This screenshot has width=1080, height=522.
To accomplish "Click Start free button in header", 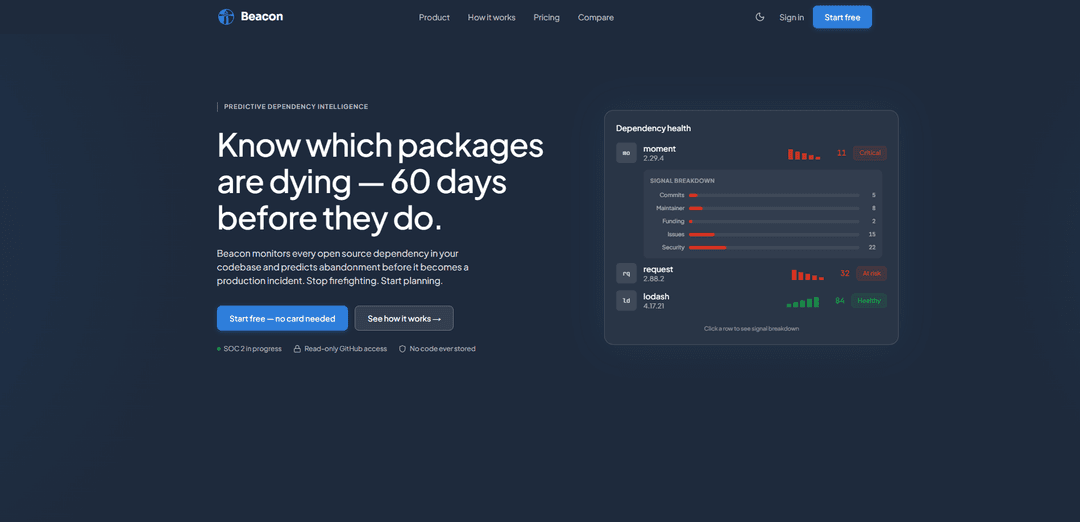I will click(x=842, y=17).
